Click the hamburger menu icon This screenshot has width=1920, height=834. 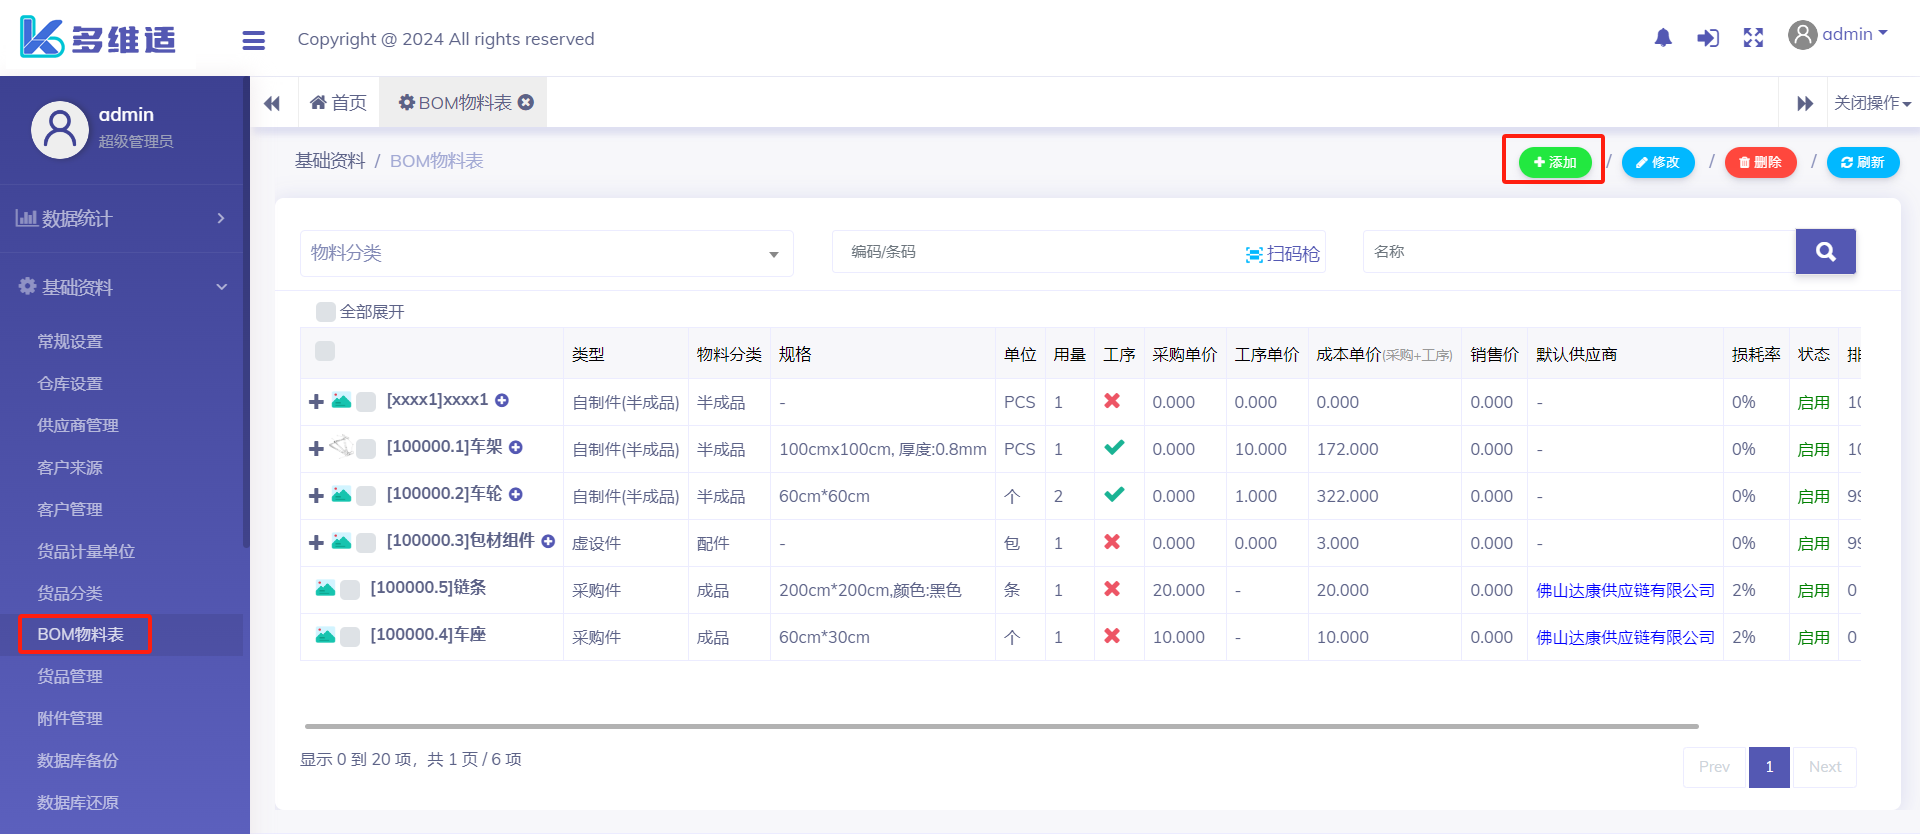254,40
